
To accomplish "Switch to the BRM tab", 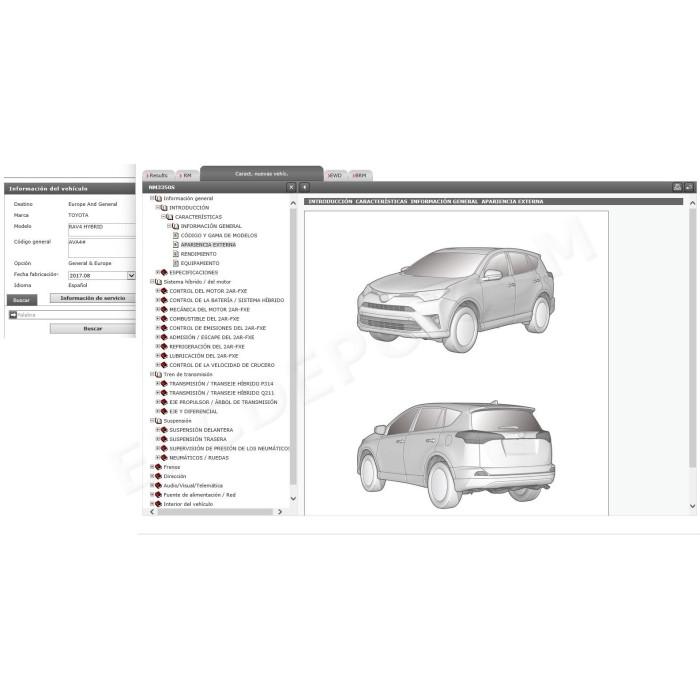I will tap(360, 175).
